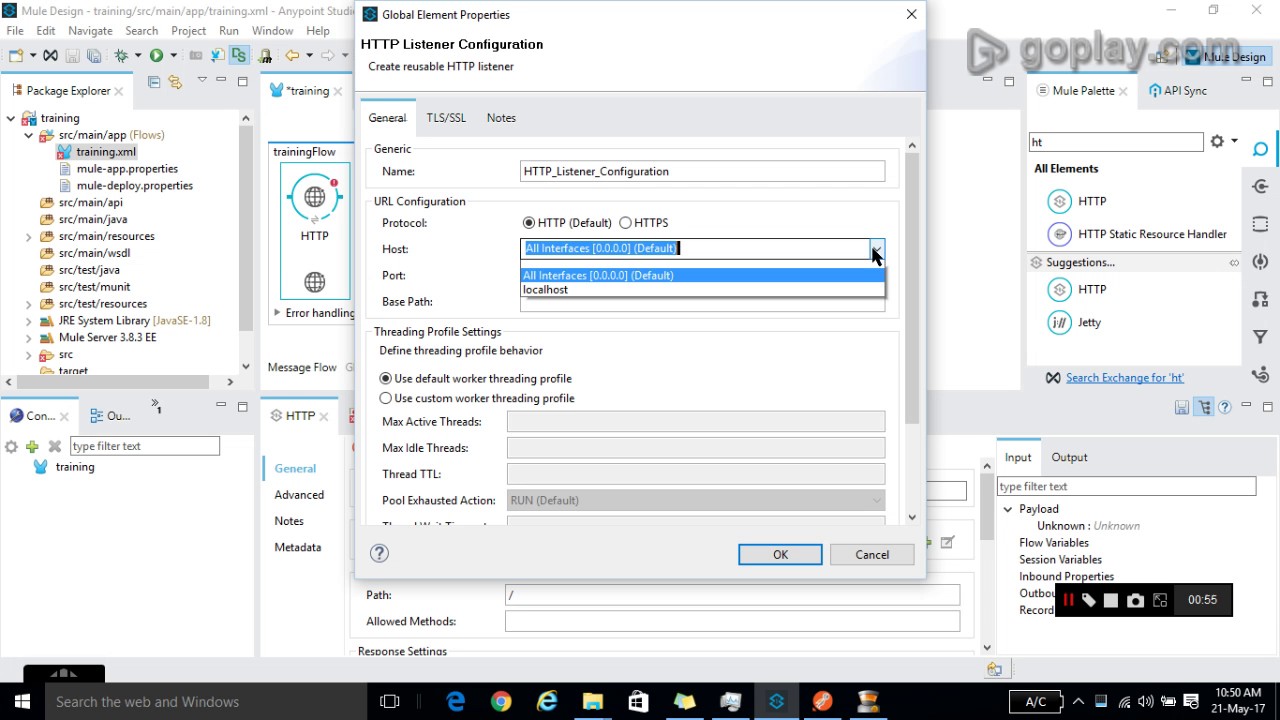Click the Name field HTTP_Listener_Configuration
The height and width of the screenshot is (720, 1280).
point(702,171)
